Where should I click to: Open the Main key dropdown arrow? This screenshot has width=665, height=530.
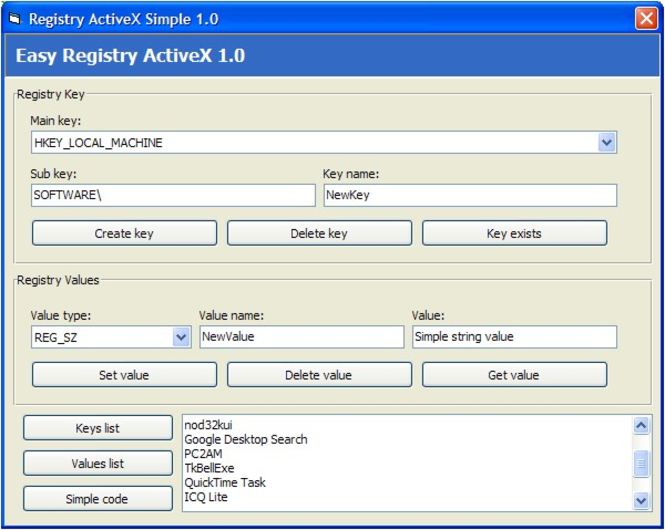(607, 142)
